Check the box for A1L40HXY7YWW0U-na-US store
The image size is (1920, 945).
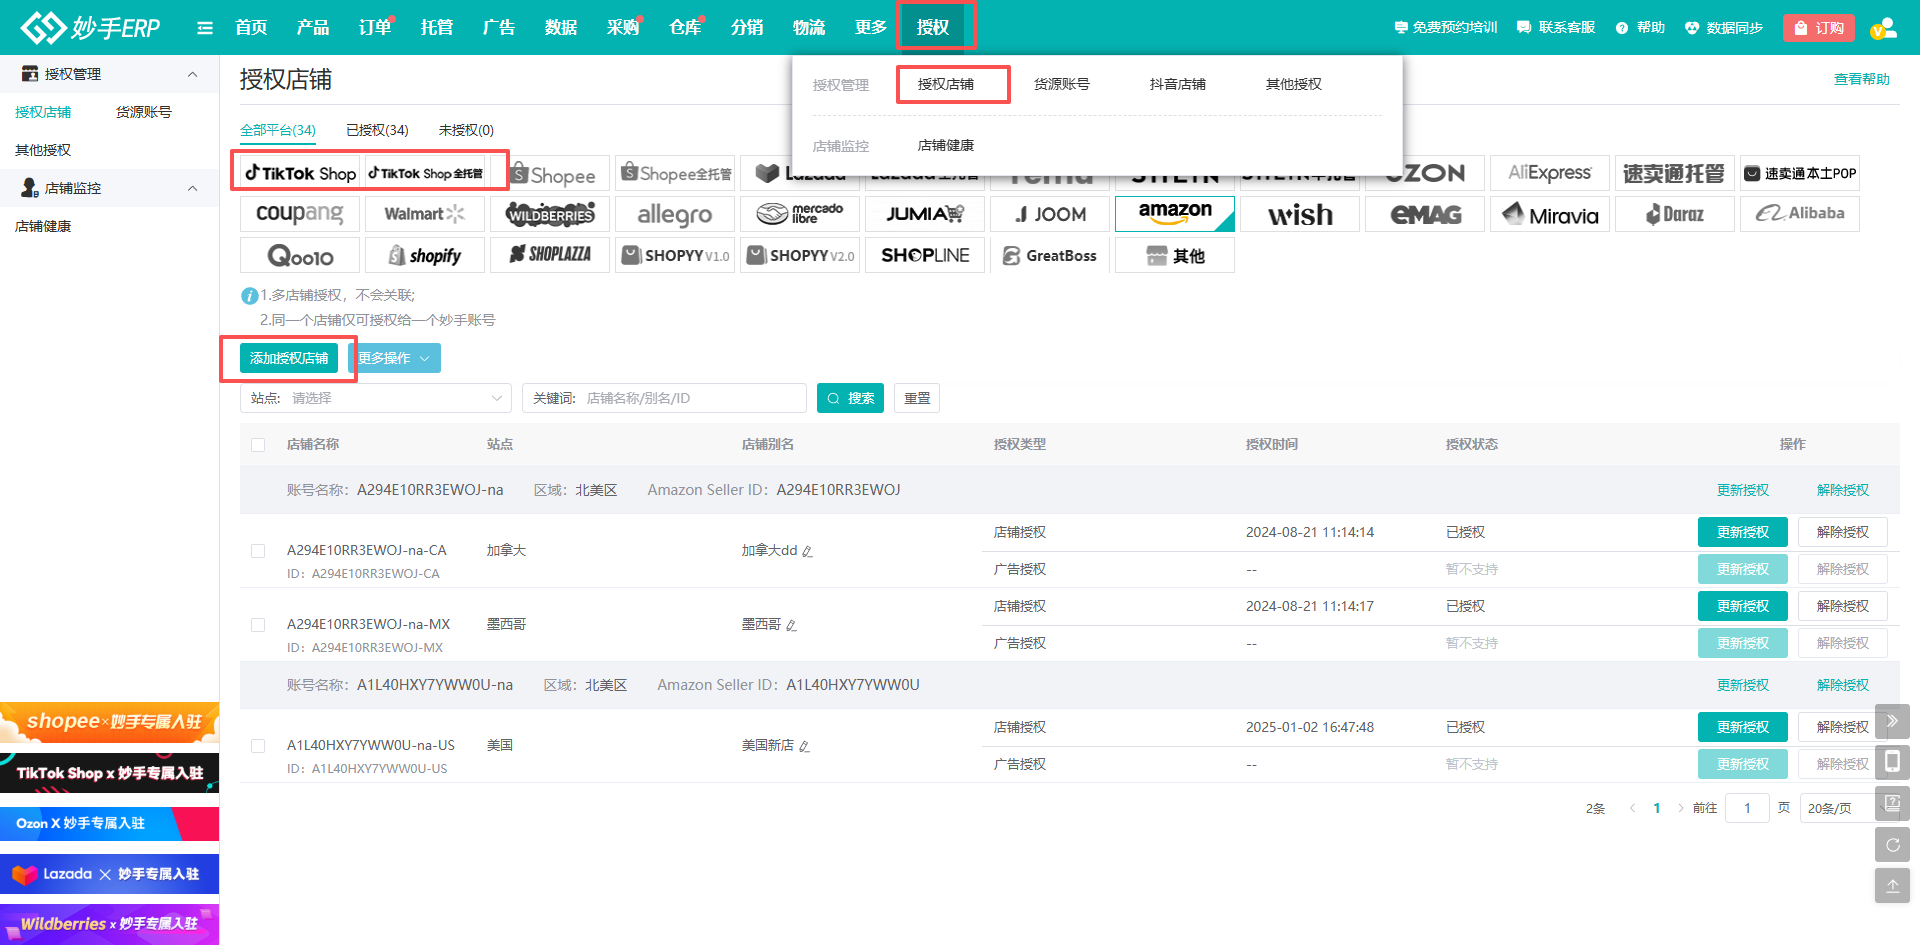click(x=258, y=746)
